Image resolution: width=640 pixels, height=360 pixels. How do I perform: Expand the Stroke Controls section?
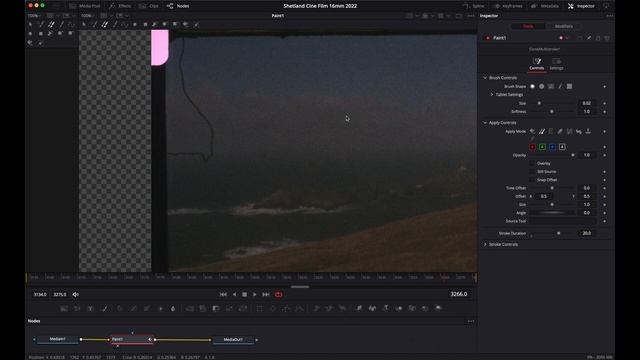click(485, 244)
